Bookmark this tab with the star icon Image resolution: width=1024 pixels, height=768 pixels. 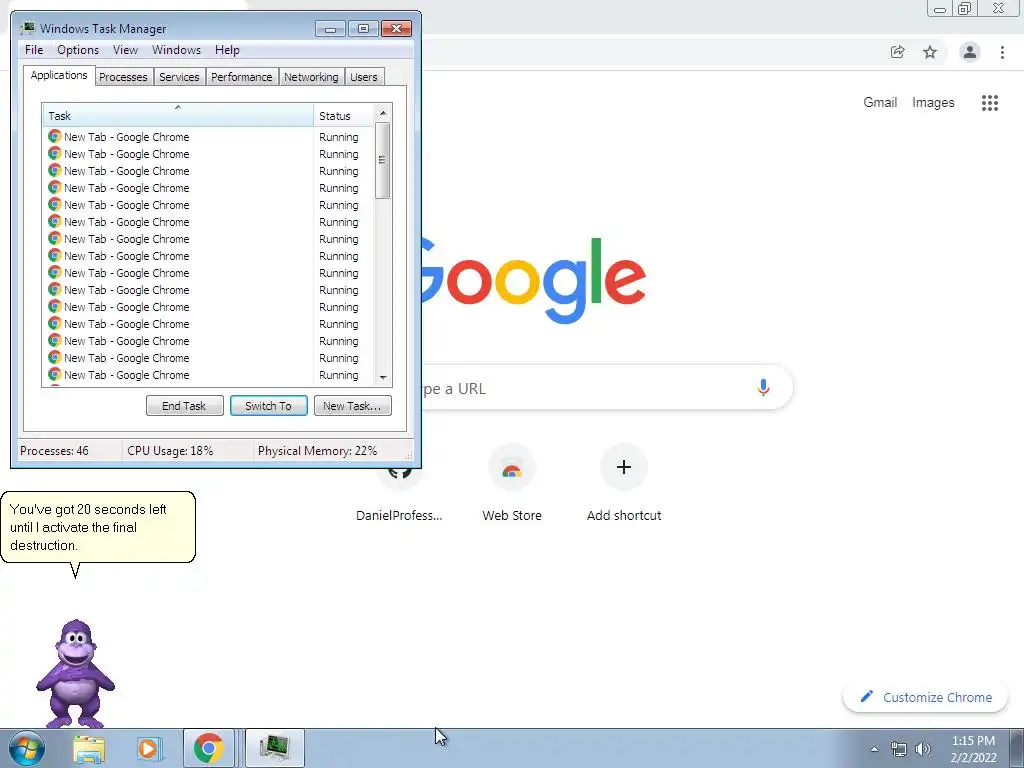tap(930, 52)
